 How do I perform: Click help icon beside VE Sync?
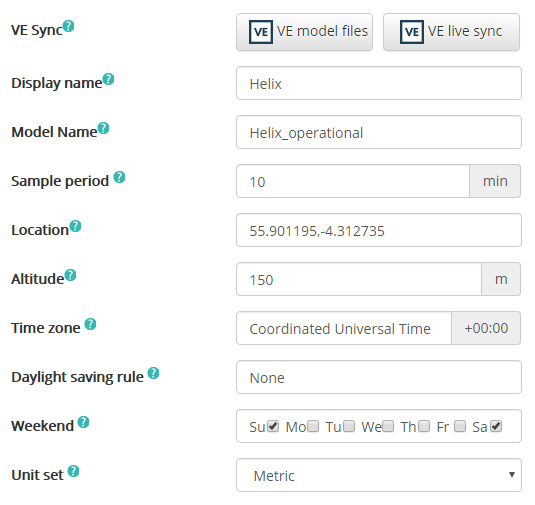pyautogui.click(x=68, y=26)
